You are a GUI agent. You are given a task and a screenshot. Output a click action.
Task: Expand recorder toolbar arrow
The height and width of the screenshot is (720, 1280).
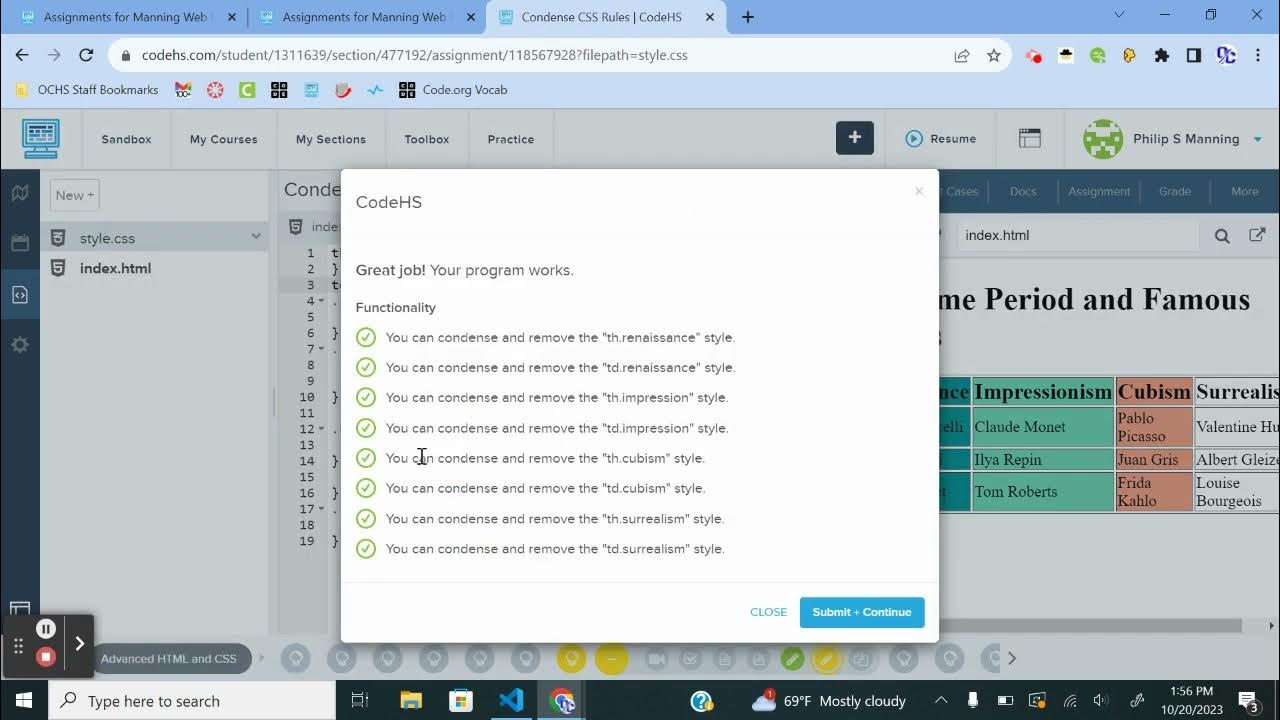point(80,643)
